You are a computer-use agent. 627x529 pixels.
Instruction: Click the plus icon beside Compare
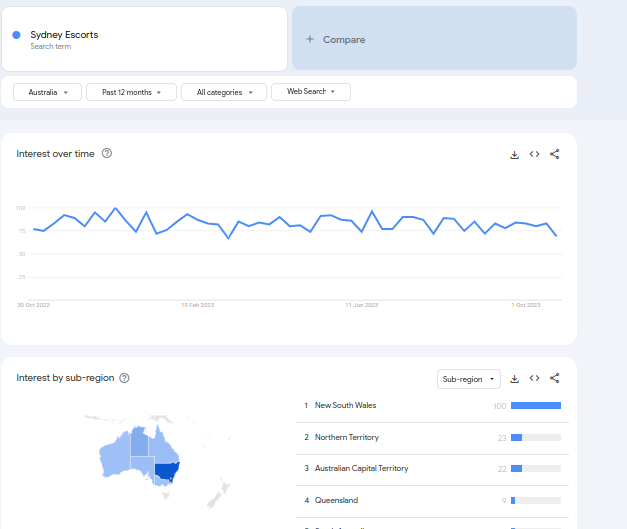coord(310,40)
